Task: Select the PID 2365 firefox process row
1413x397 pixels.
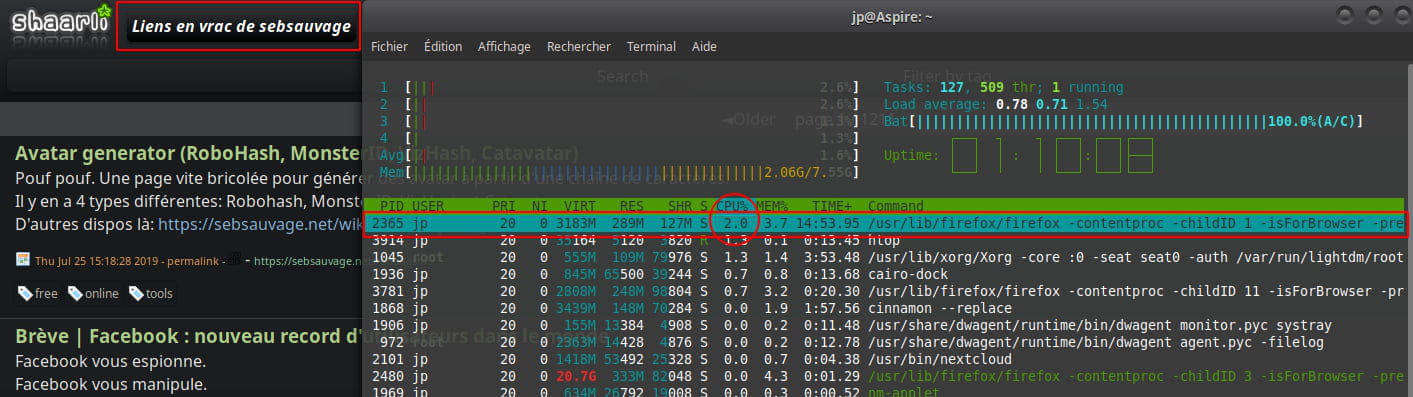Action: click(885, 223)
